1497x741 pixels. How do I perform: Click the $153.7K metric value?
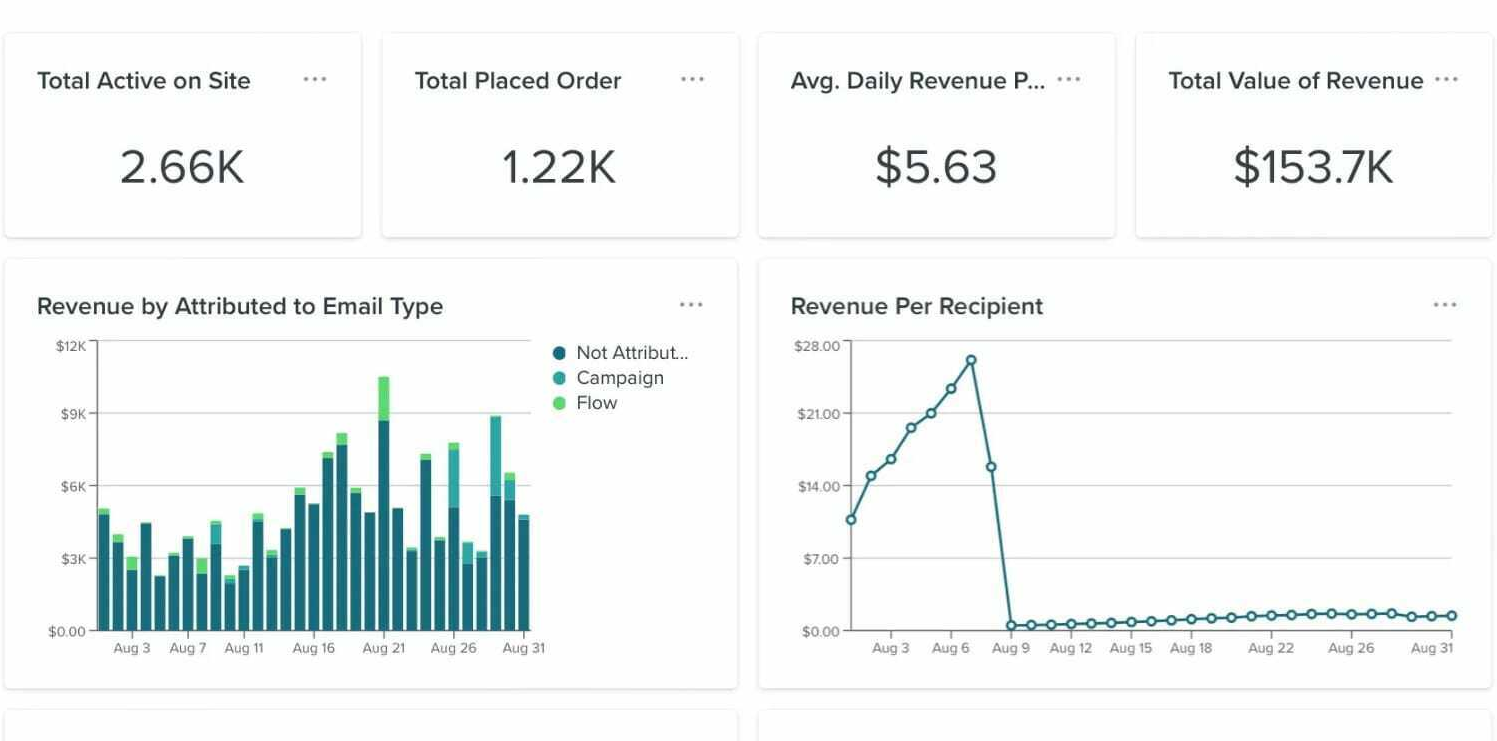click(1313, 167)
